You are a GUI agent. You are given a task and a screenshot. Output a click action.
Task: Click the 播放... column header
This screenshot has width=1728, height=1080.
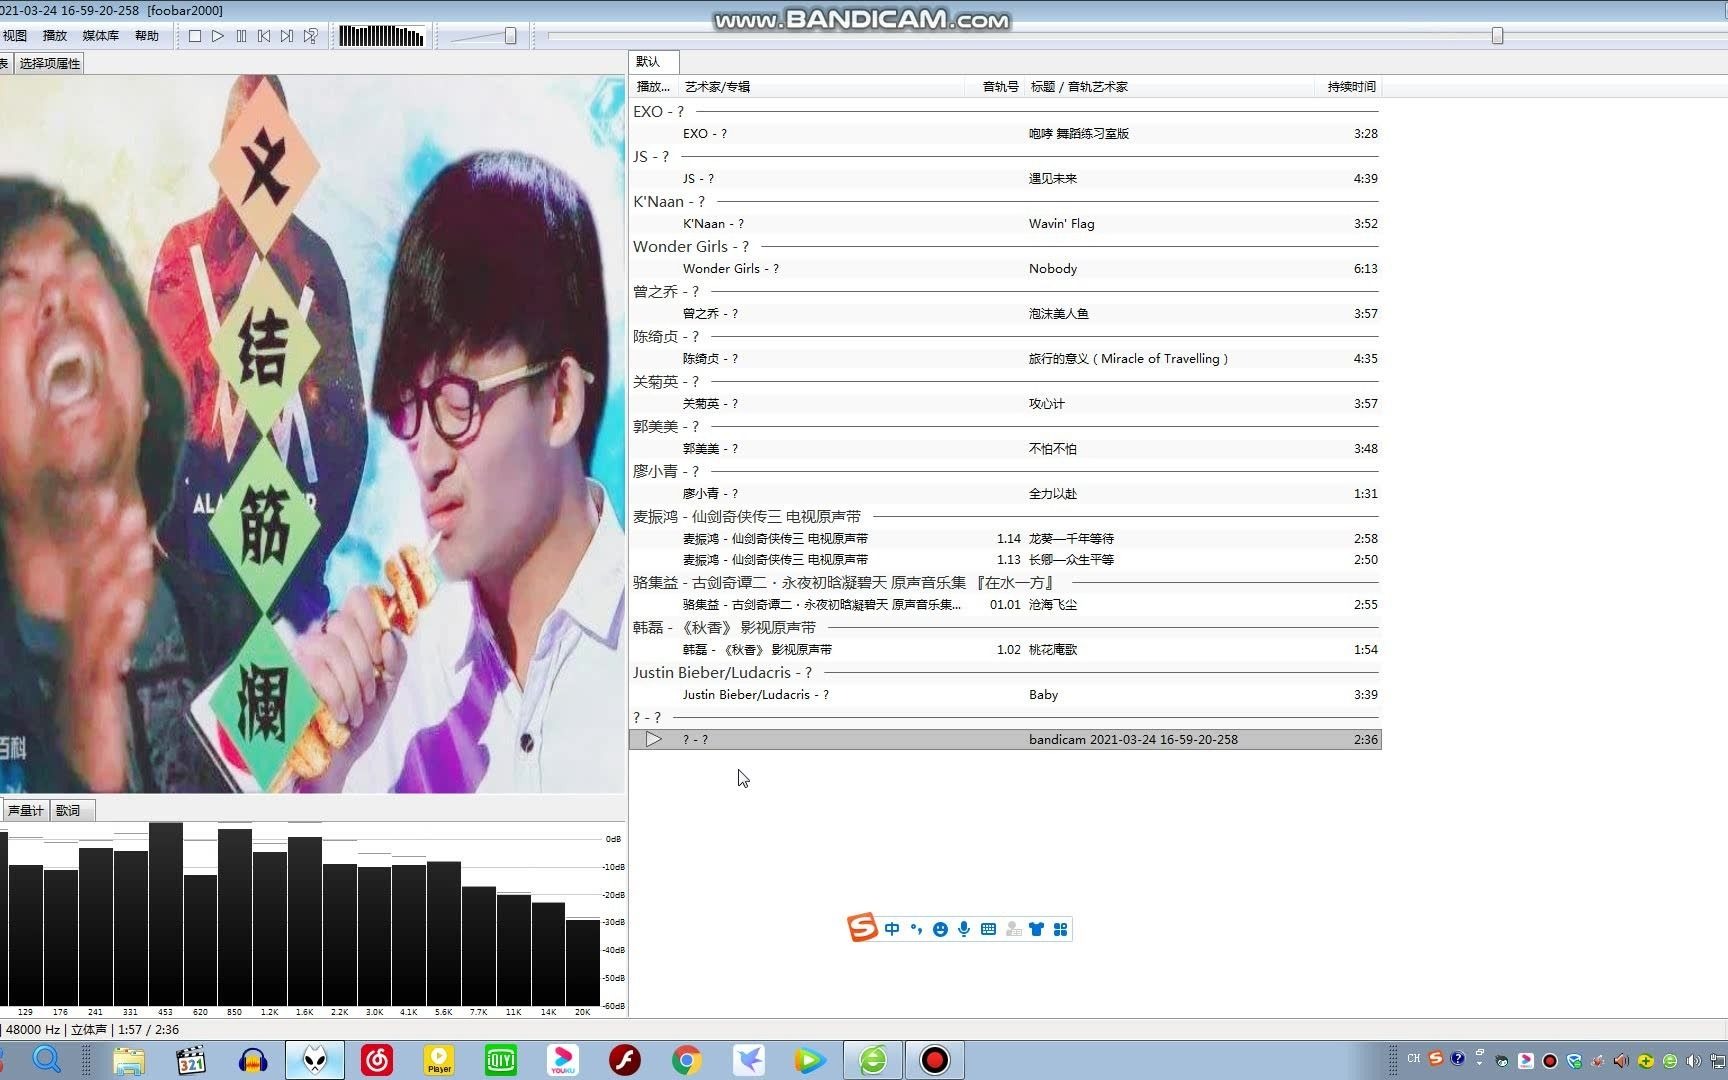click(x=654, y=87)
